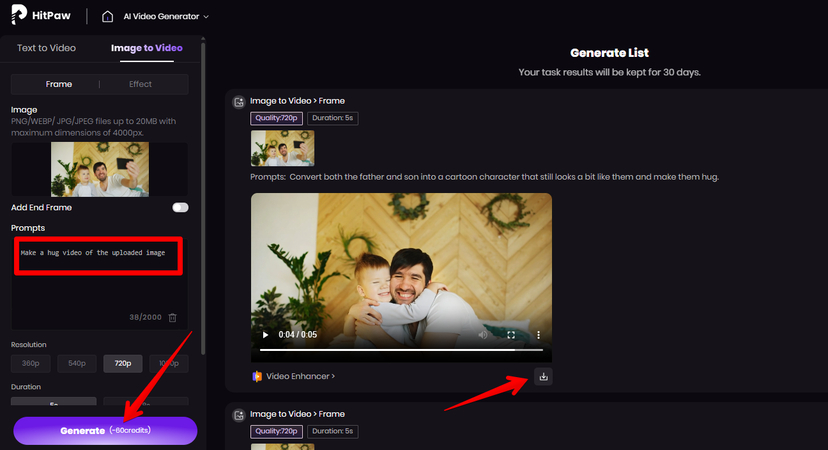
Task: Click the Home icon in header
Action: (108, 16)
